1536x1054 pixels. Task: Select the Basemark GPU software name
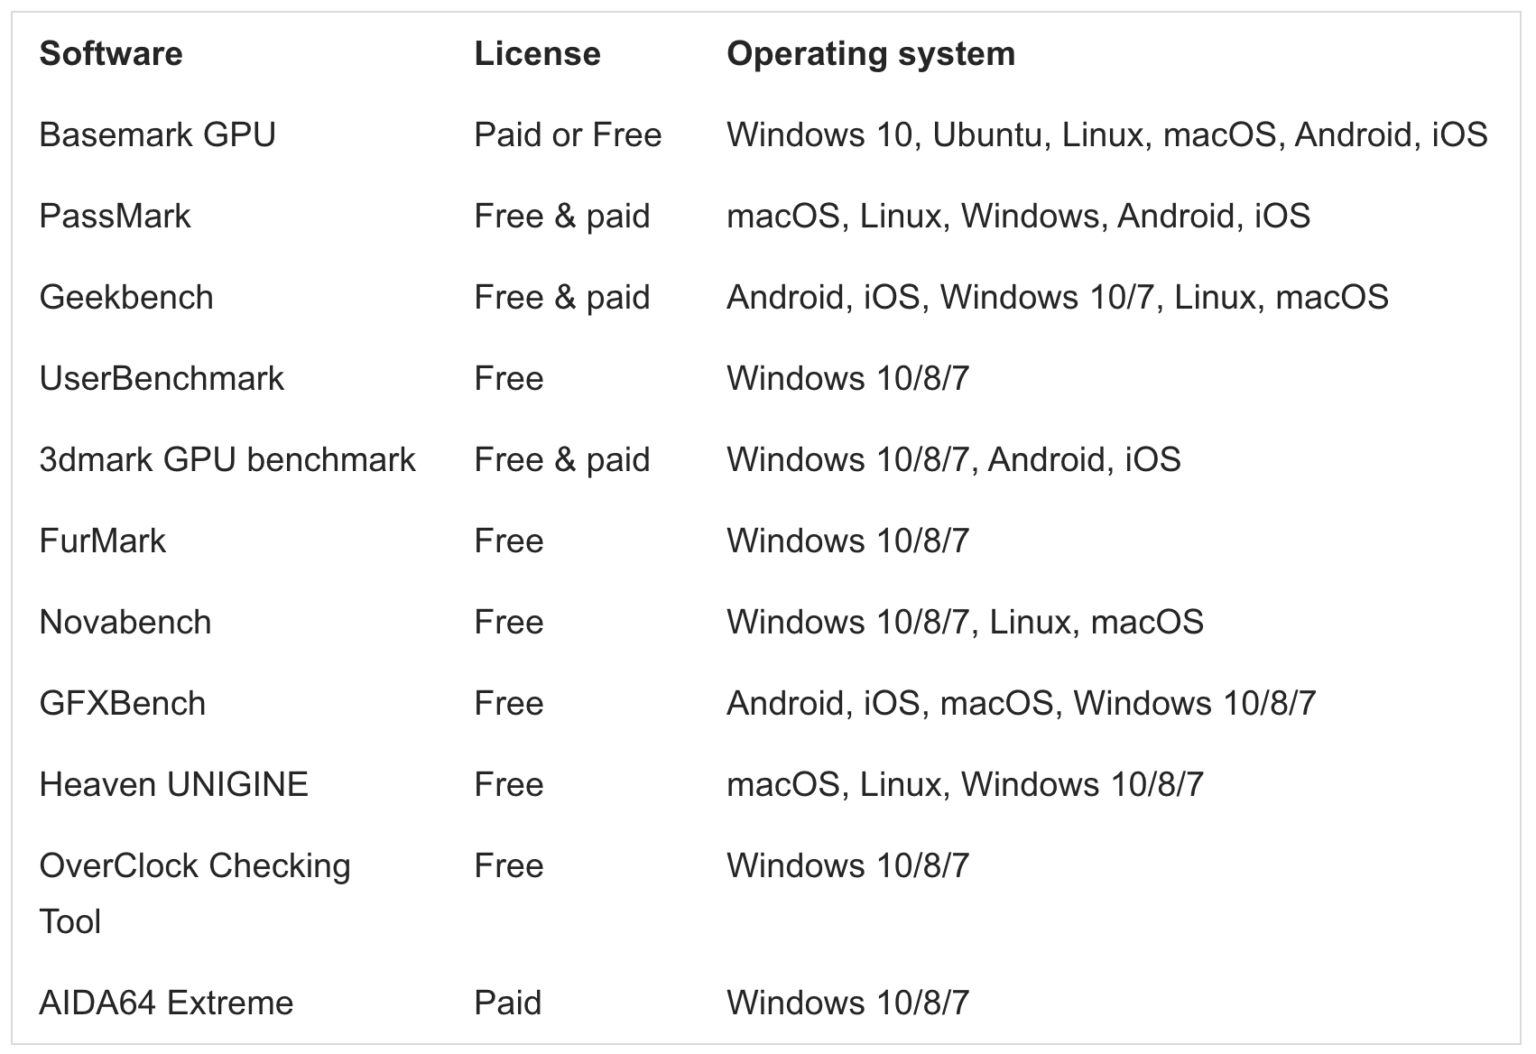[157, 135]
